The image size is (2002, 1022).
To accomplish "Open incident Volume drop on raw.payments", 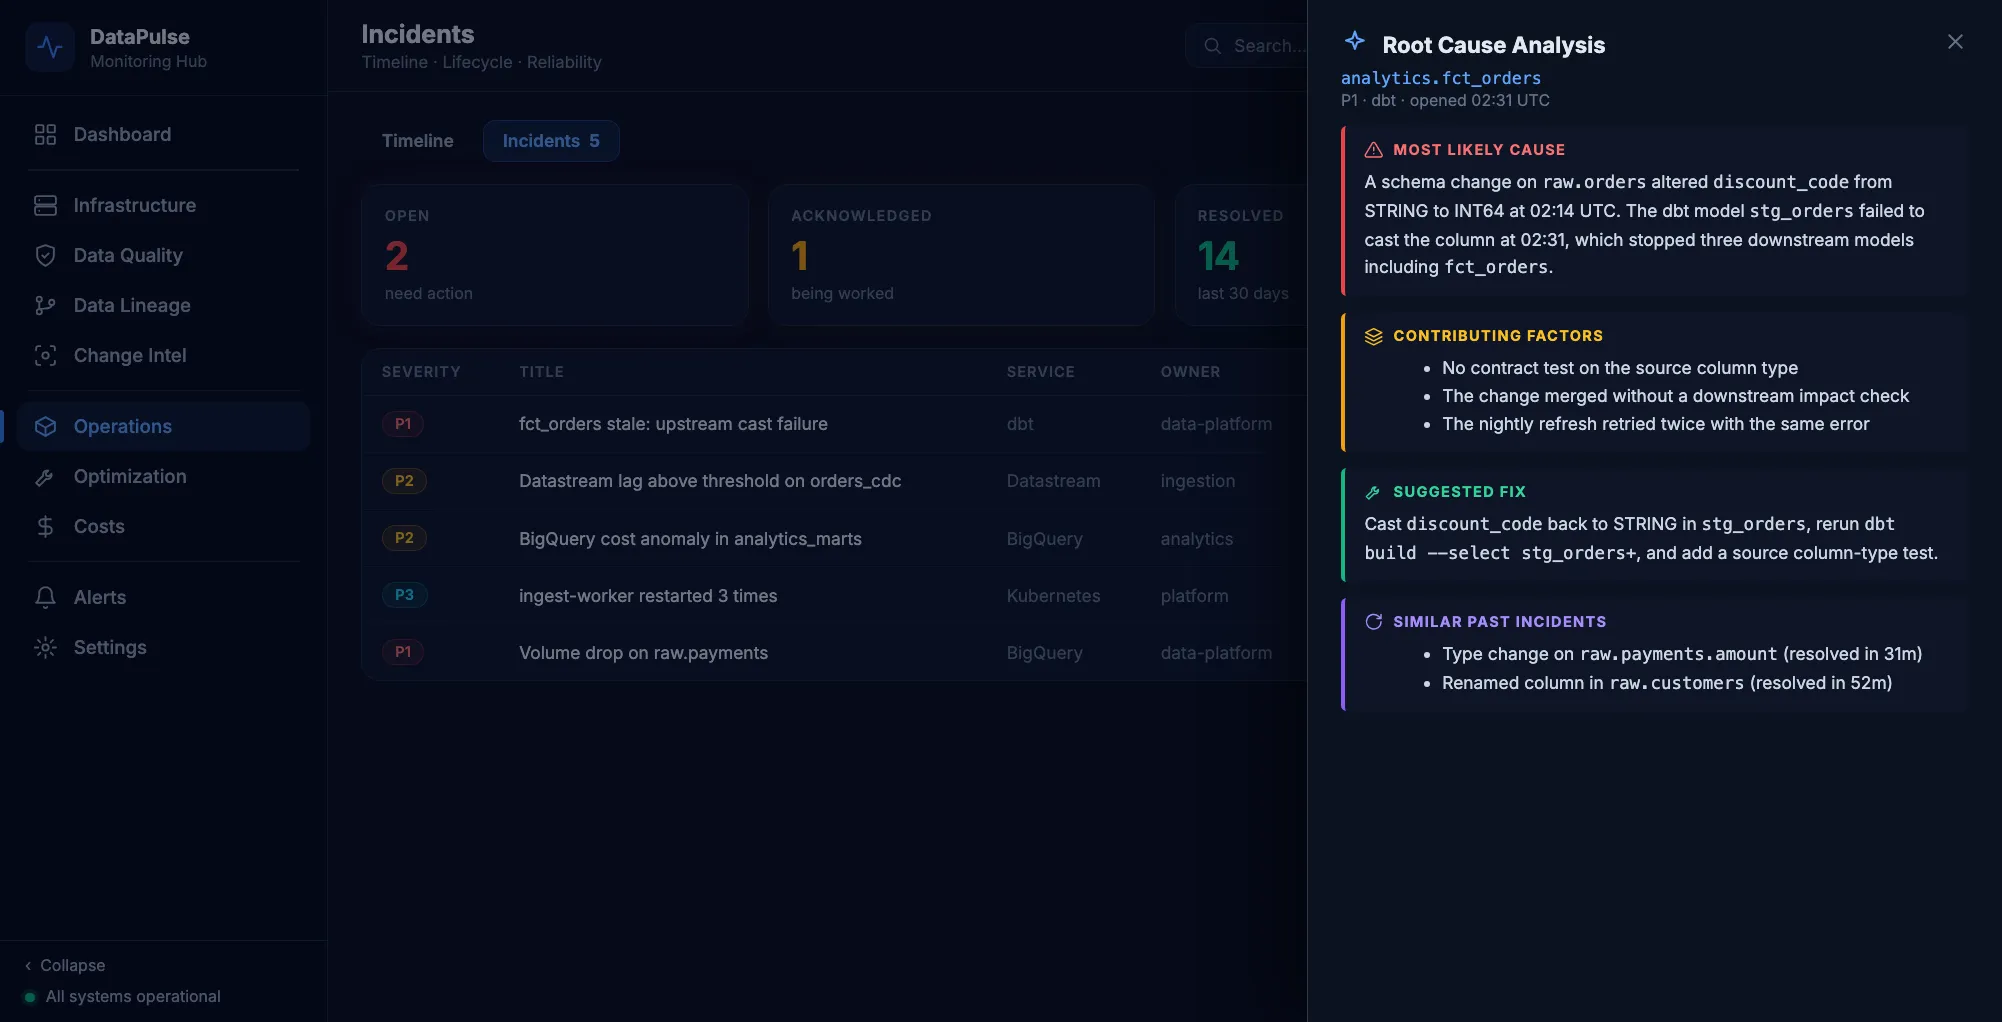I will (834, 652).
